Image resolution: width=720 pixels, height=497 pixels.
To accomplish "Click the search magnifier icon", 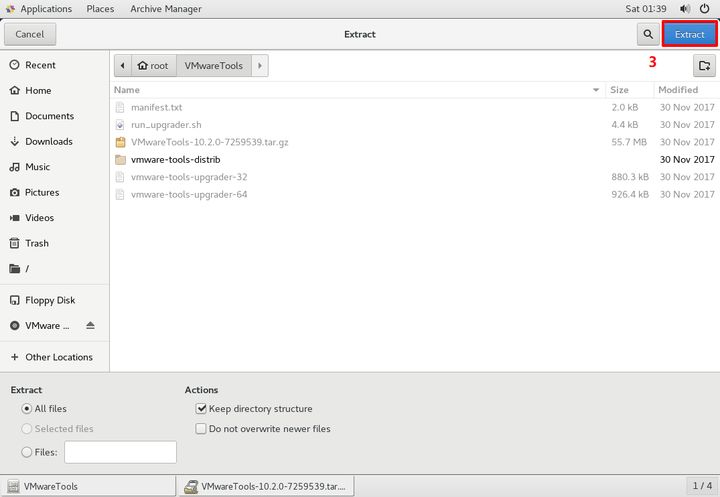I will pos(648,34).
